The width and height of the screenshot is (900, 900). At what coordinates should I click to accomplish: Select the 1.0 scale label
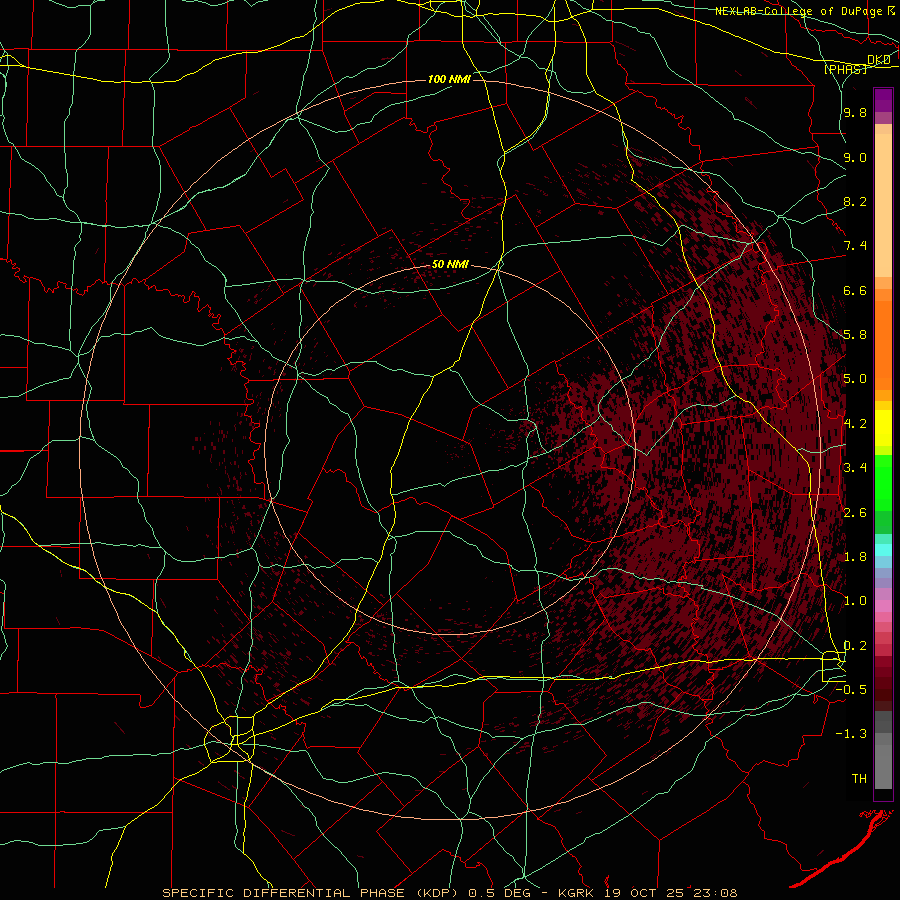855,601
